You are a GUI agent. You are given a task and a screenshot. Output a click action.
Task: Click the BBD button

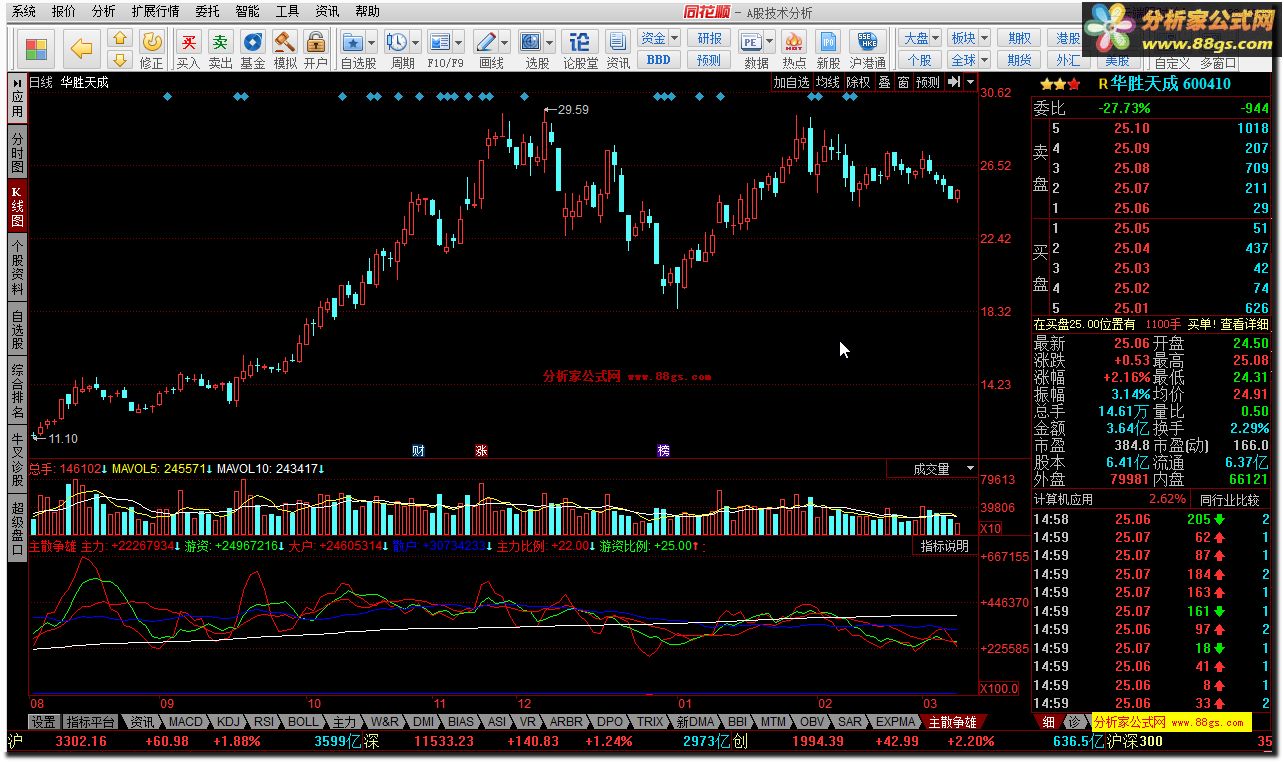tap(658, 60)
